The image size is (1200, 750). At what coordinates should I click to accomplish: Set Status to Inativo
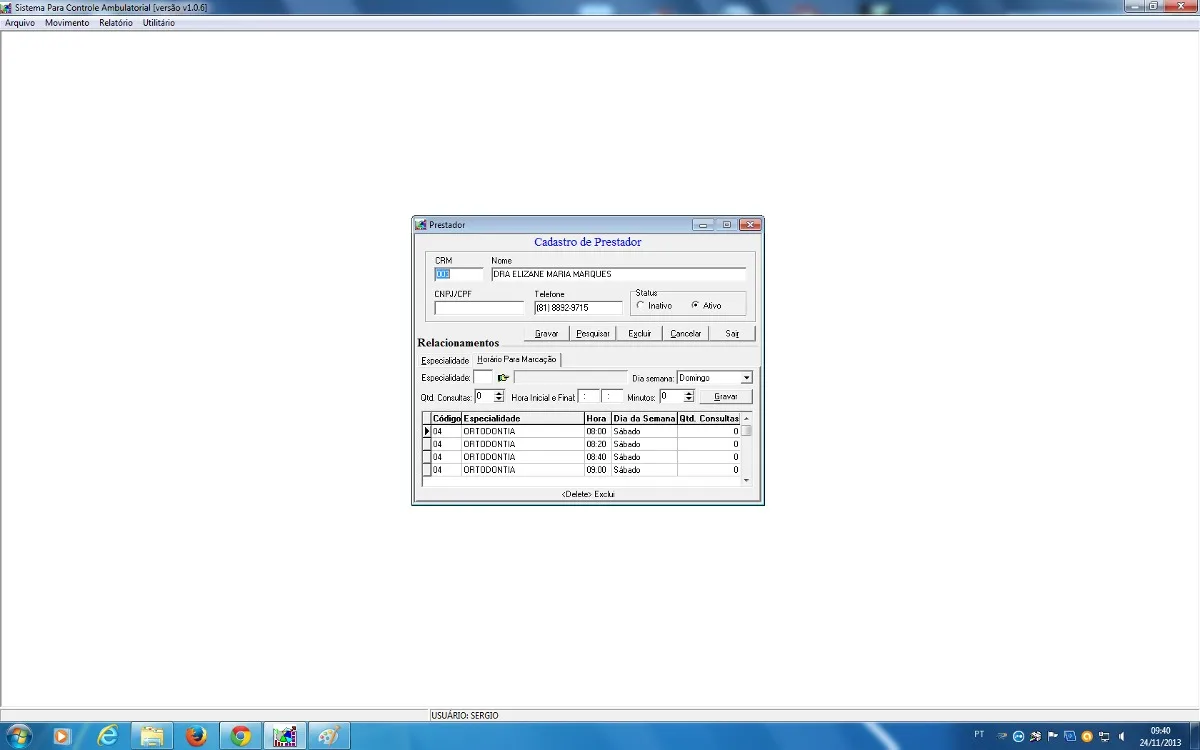pyautogui.click(x=640, y=306)
